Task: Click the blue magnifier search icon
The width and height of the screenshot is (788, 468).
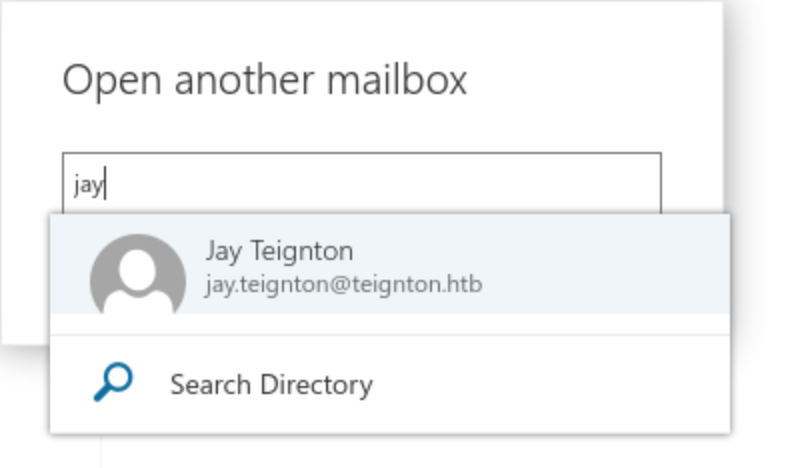Action: coord(114,382)
